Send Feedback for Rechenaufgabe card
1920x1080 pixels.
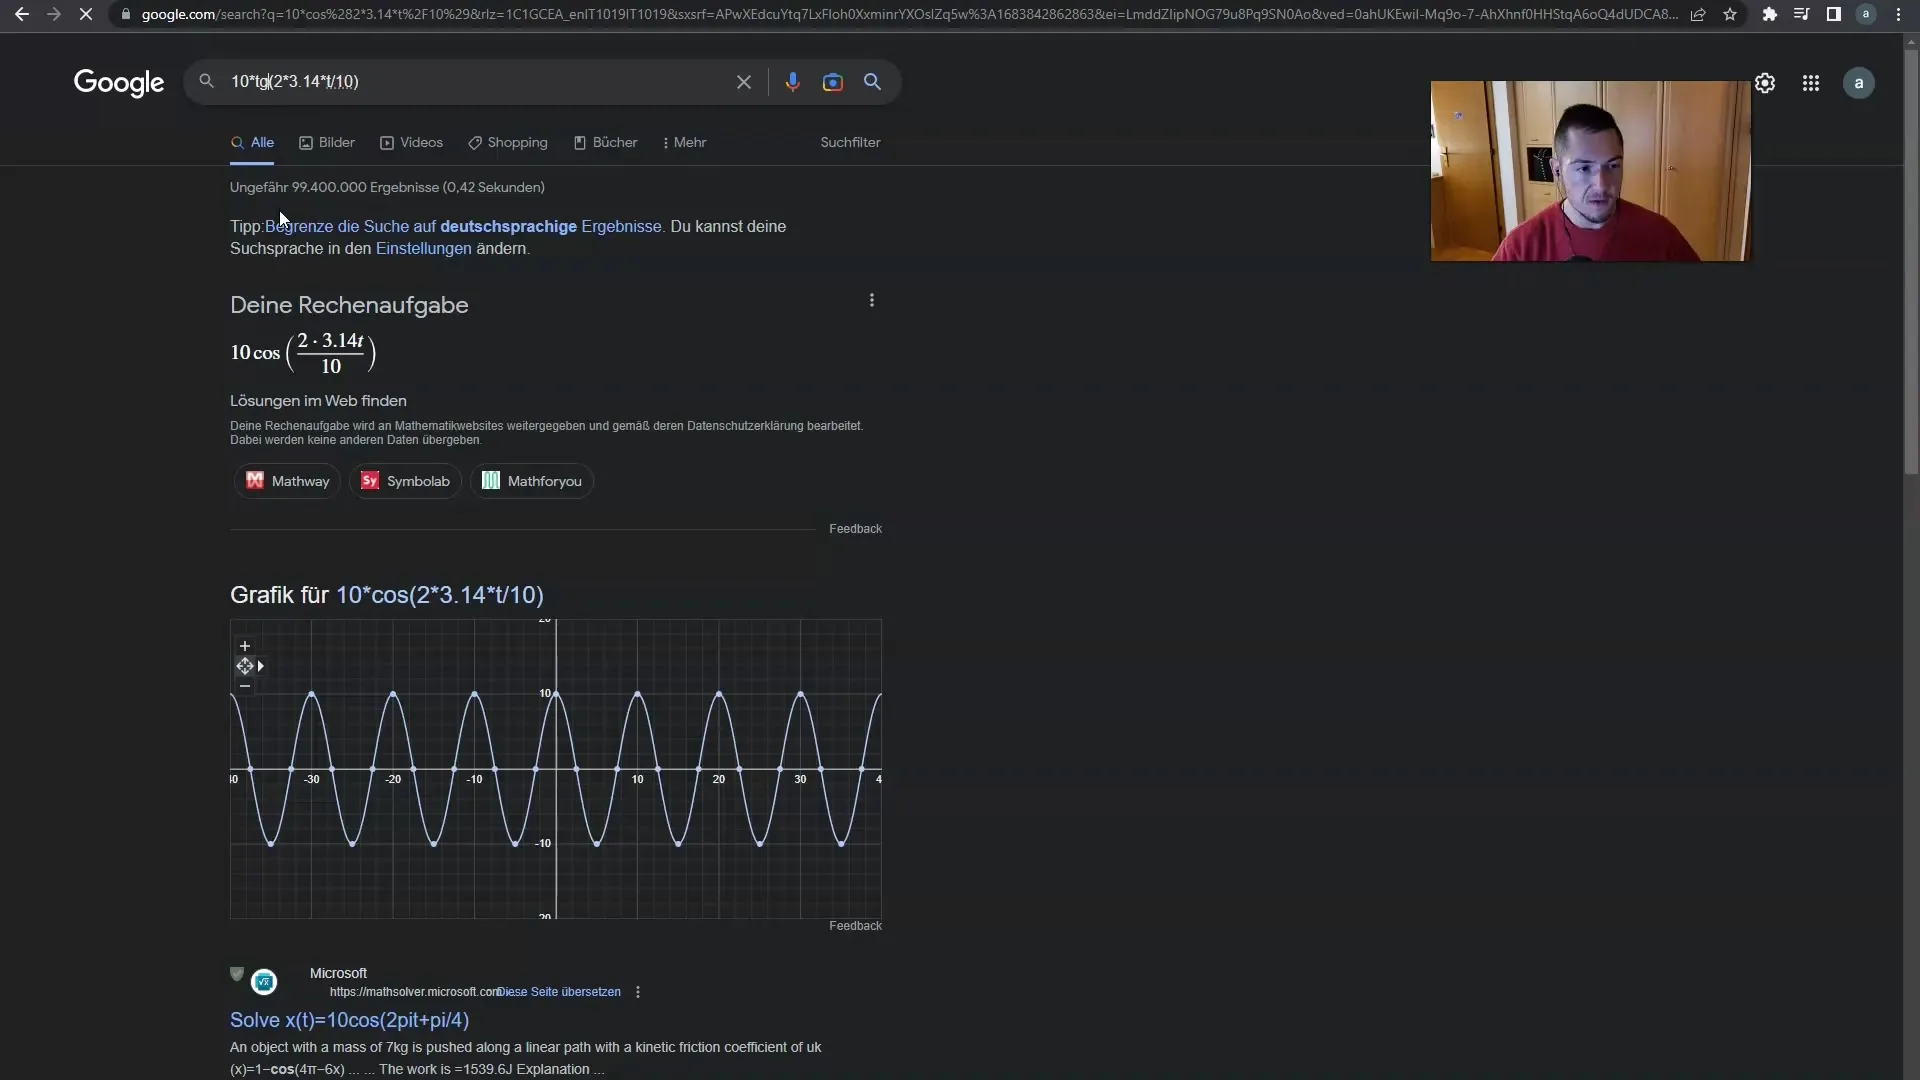pyautogui.click(x=855, y=529)
